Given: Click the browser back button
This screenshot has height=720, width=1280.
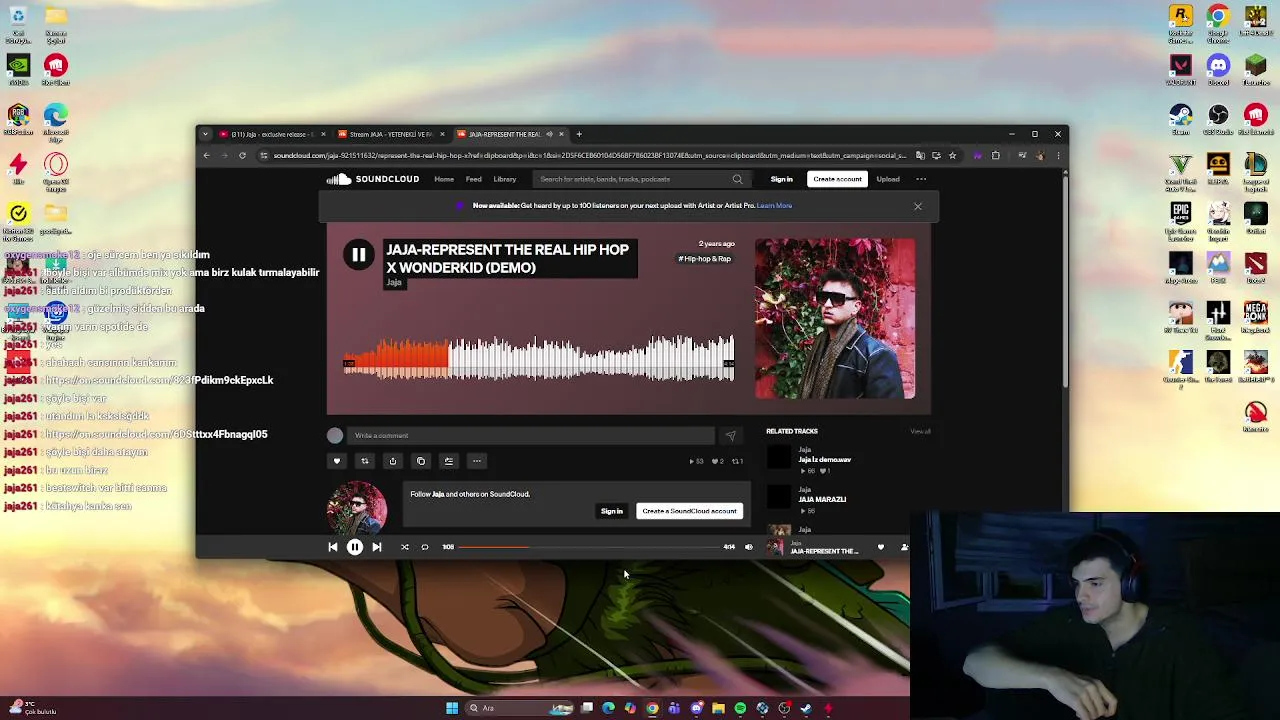Looking at the screenshot, I should click(207, 155).
